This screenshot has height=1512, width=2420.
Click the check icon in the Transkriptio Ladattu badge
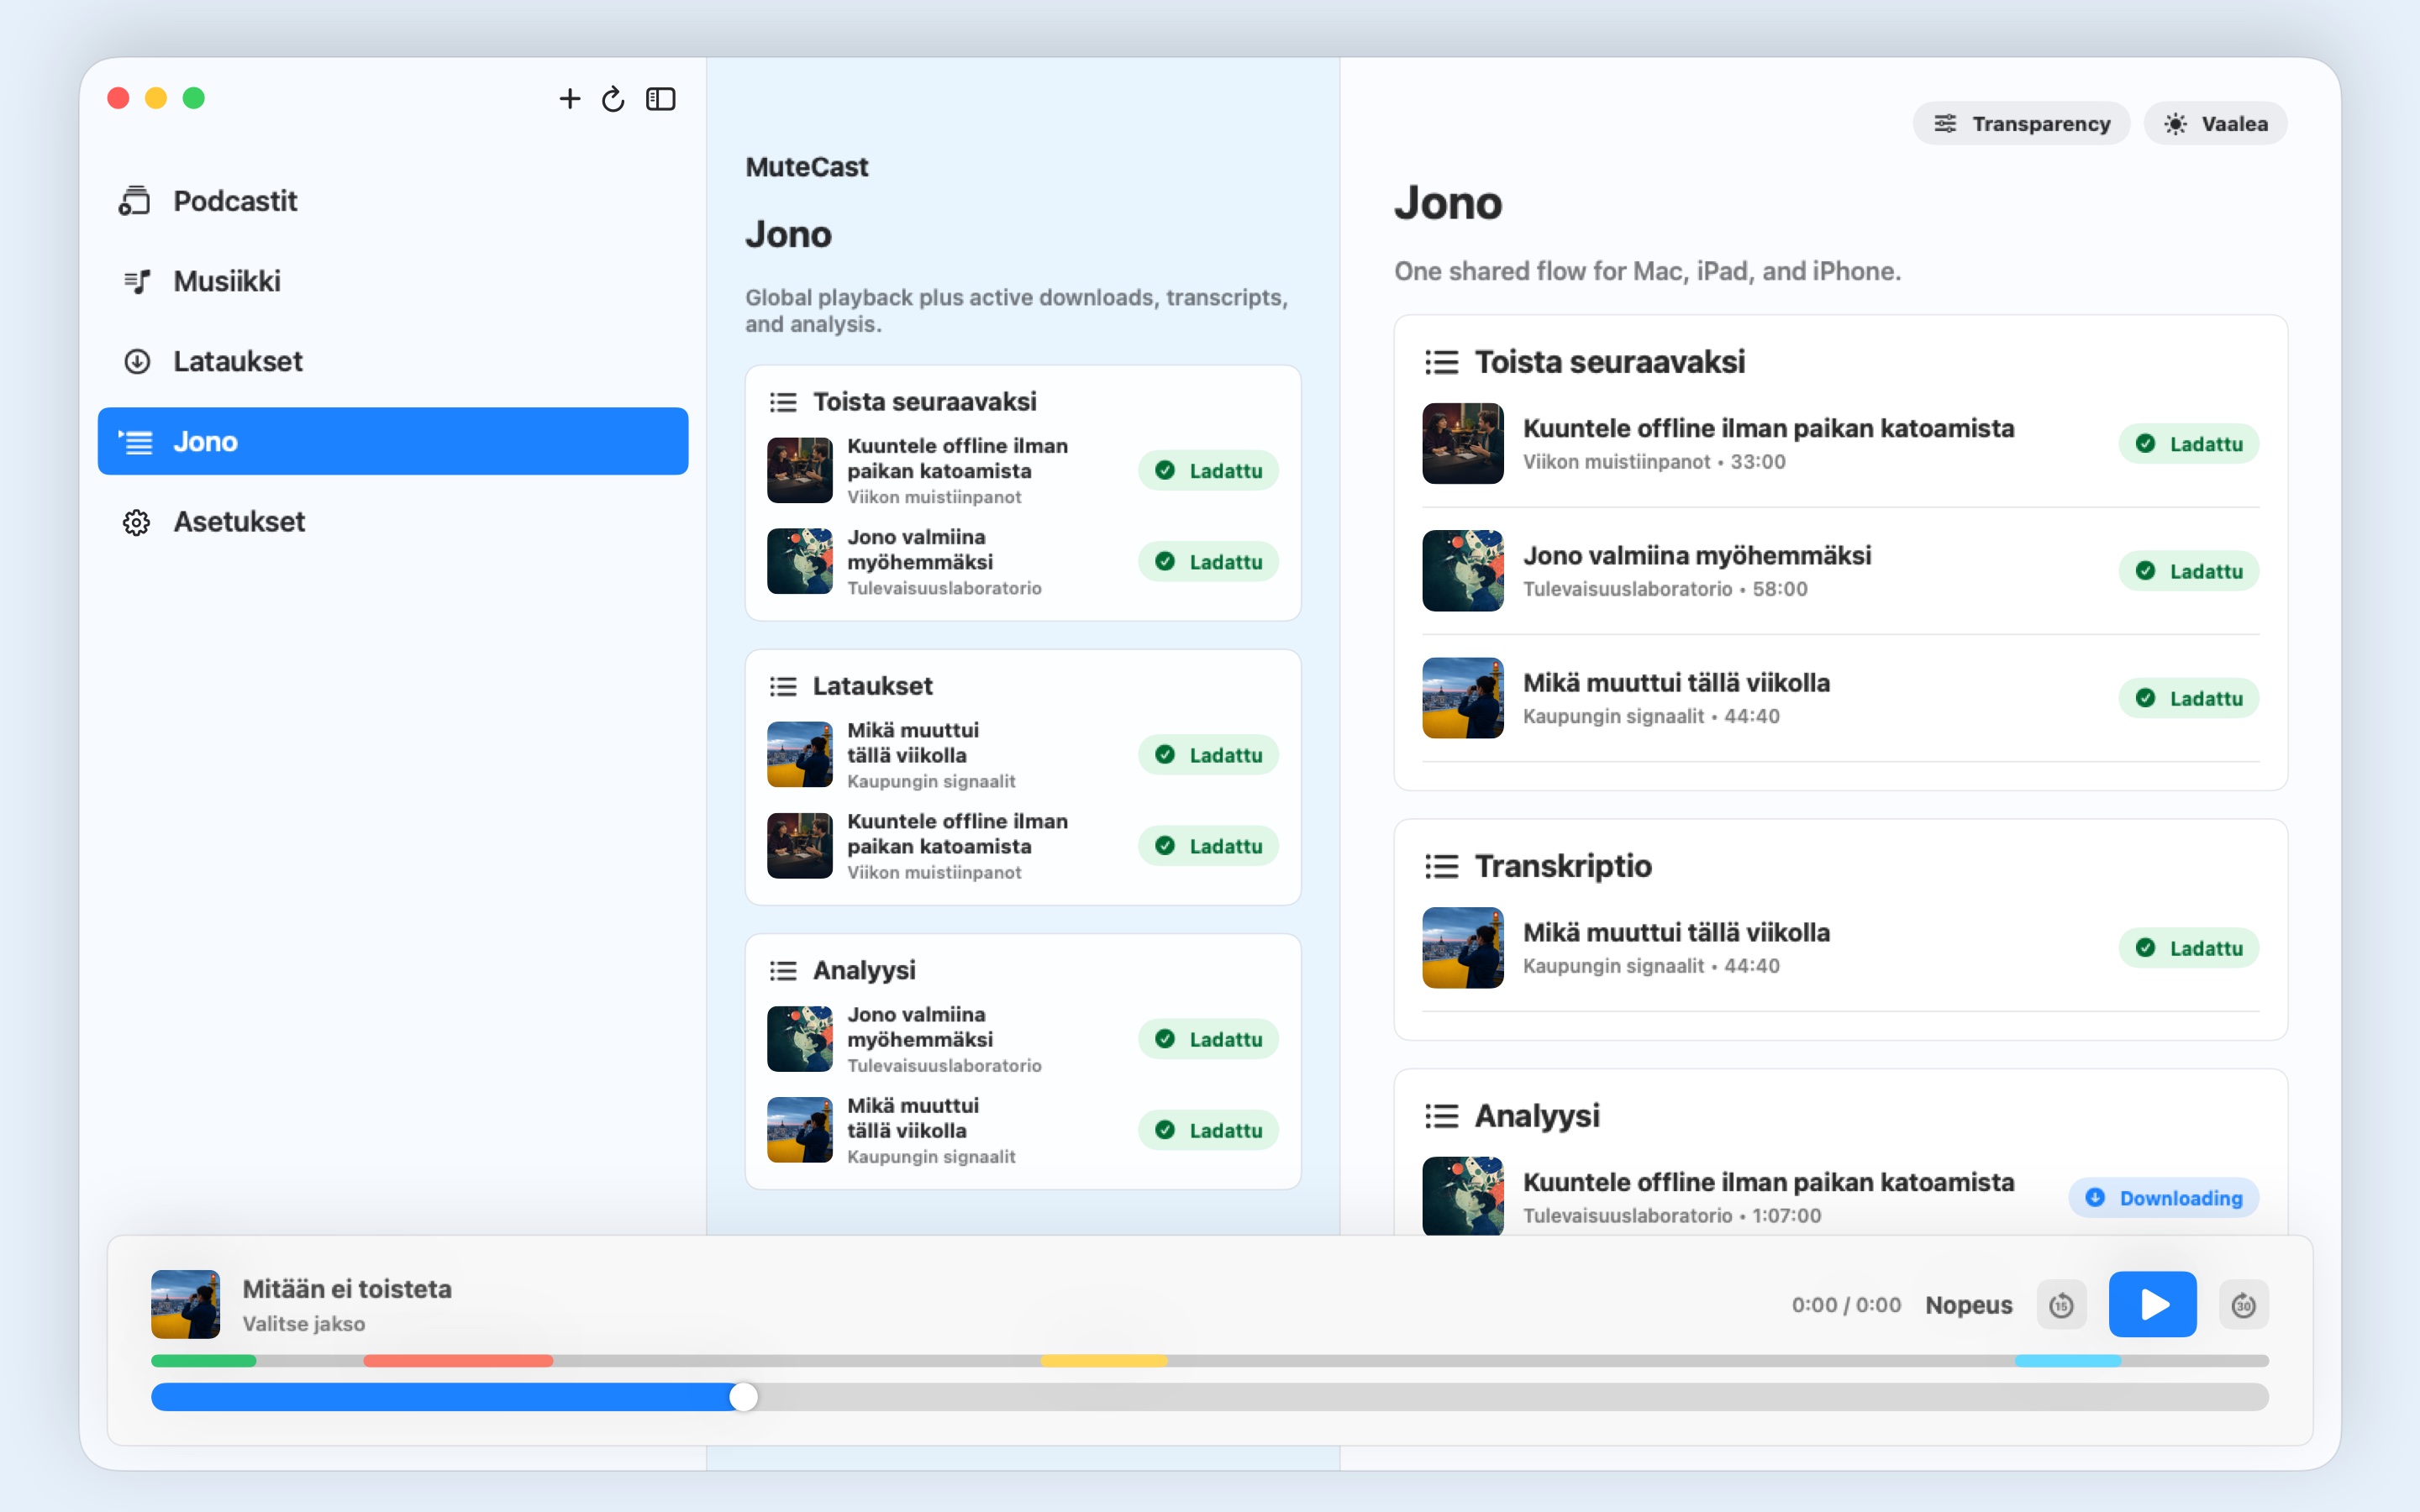click(2145, 947)
